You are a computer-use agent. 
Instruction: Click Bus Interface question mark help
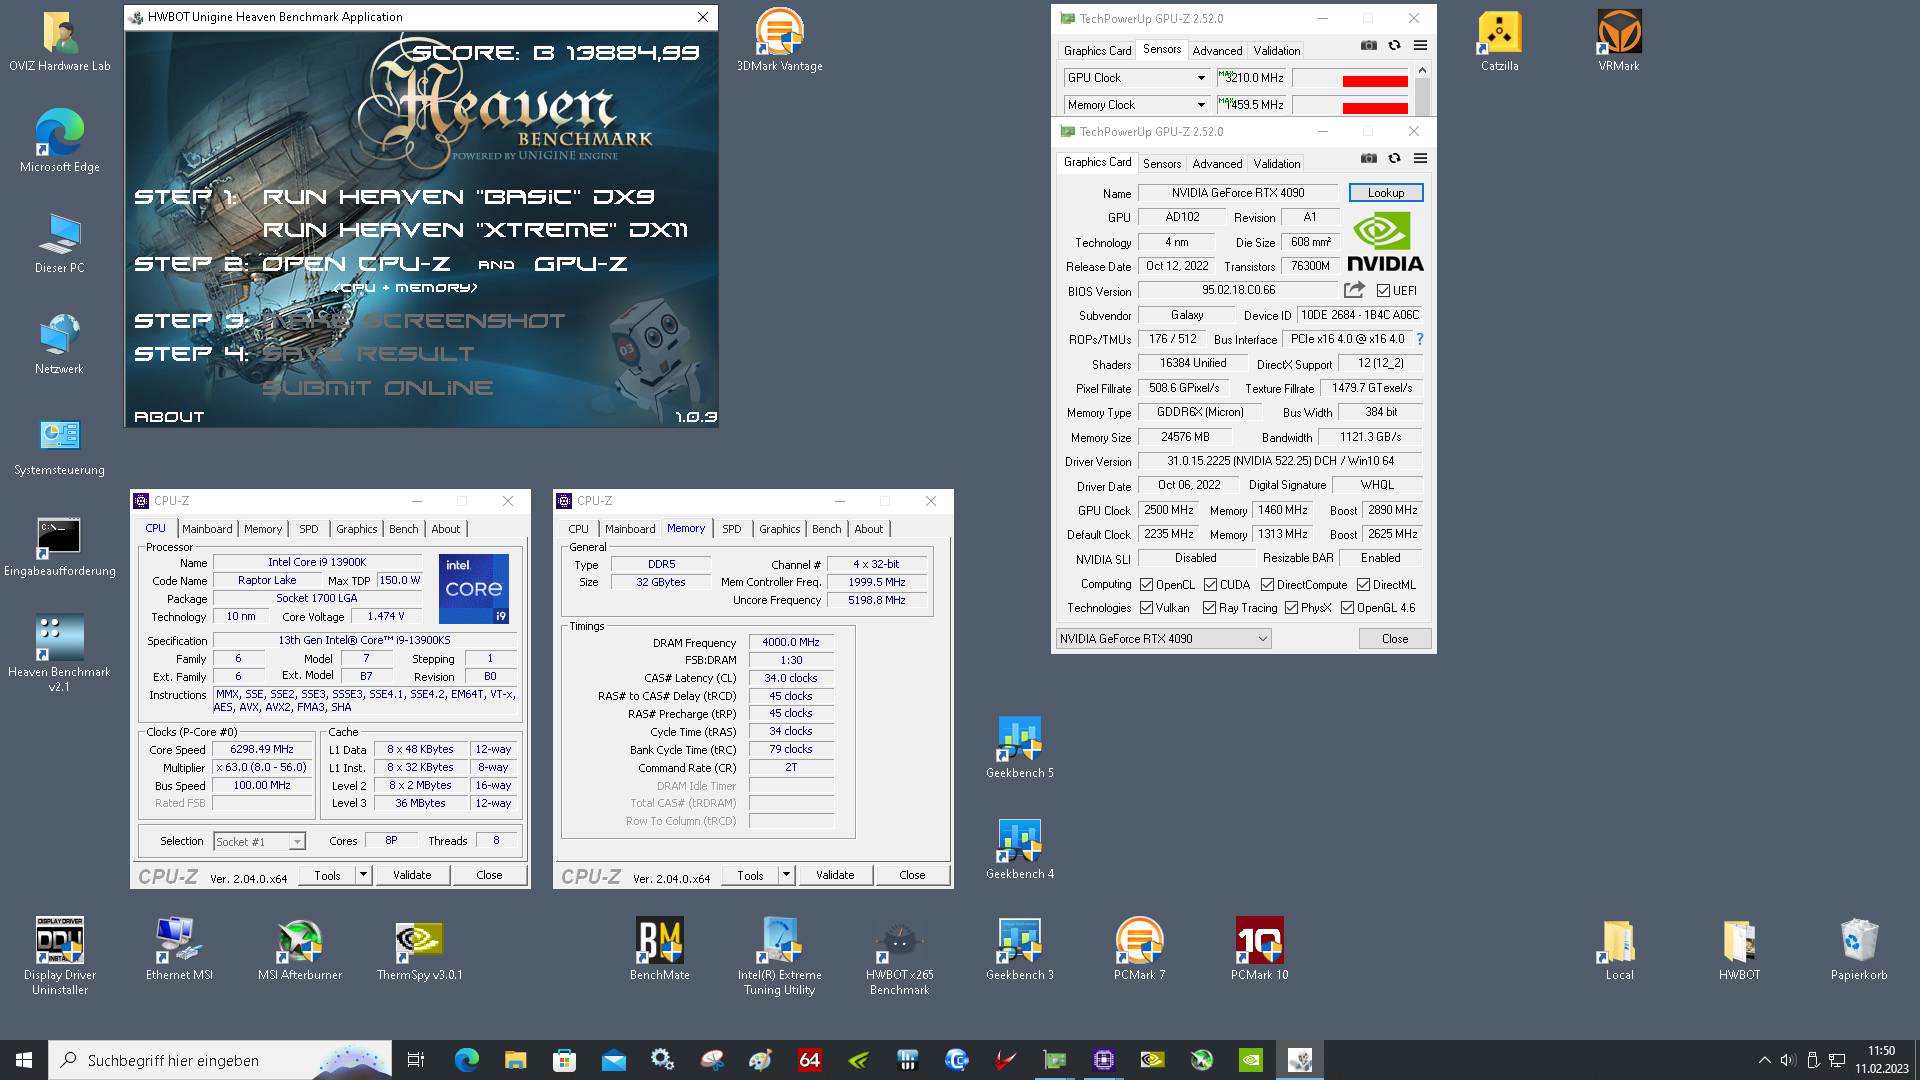pyautogui.click(x=1419, y=339)
